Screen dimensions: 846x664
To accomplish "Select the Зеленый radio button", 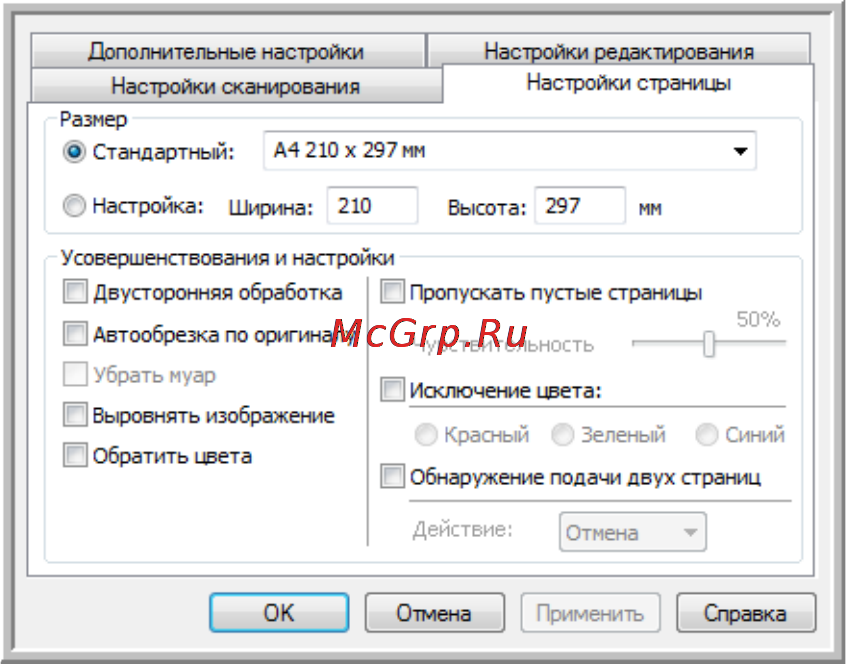I will click(562, 435).
